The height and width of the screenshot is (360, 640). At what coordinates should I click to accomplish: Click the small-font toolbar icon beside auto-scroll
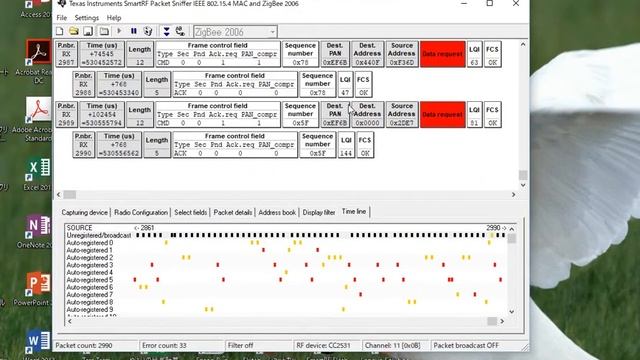coord(180,31)
